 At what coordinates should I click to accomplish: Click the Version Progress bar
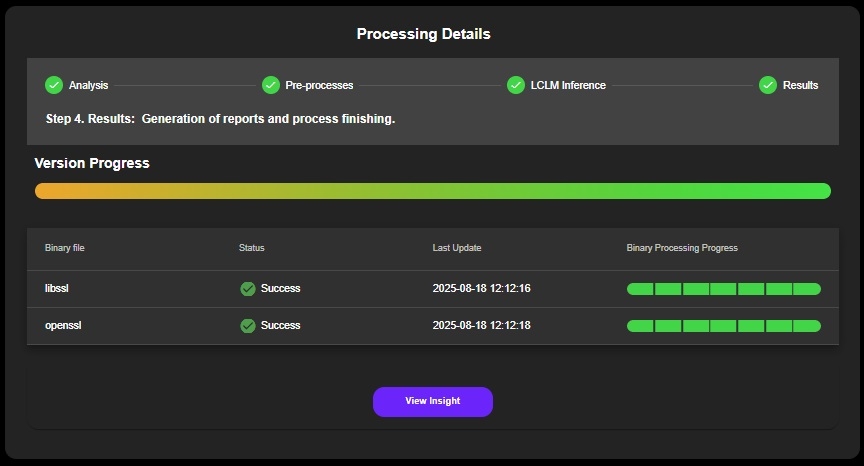pos(432,191)
